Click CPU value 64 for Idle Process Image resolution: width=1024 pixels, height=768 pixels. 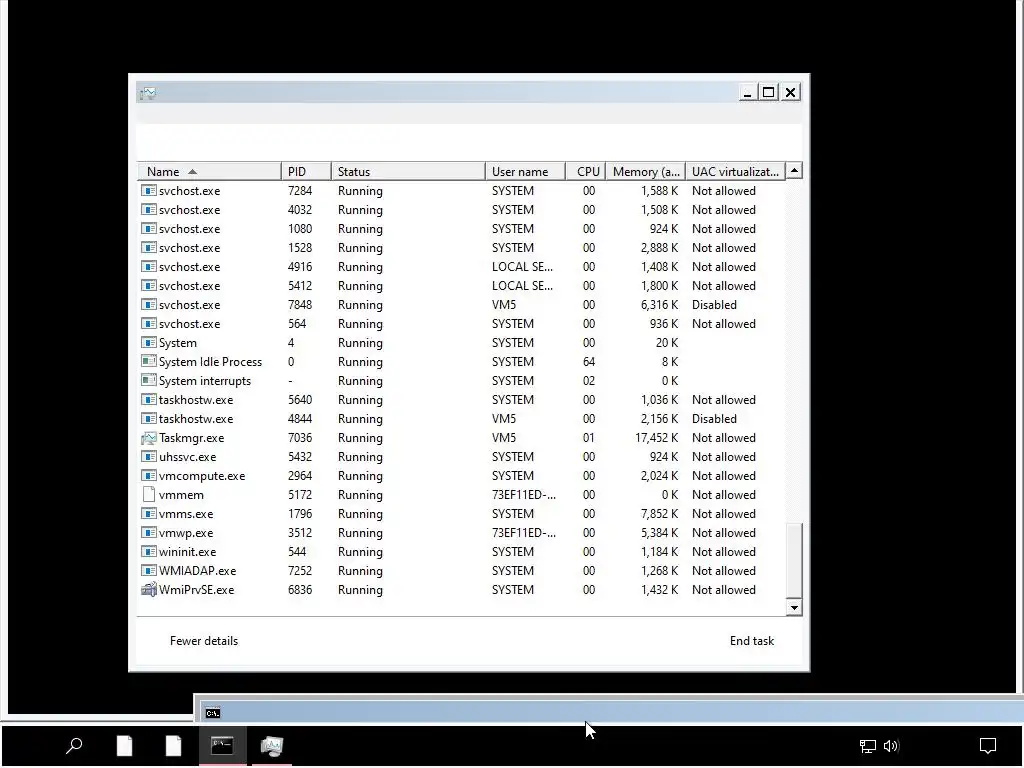pos(589,362)
